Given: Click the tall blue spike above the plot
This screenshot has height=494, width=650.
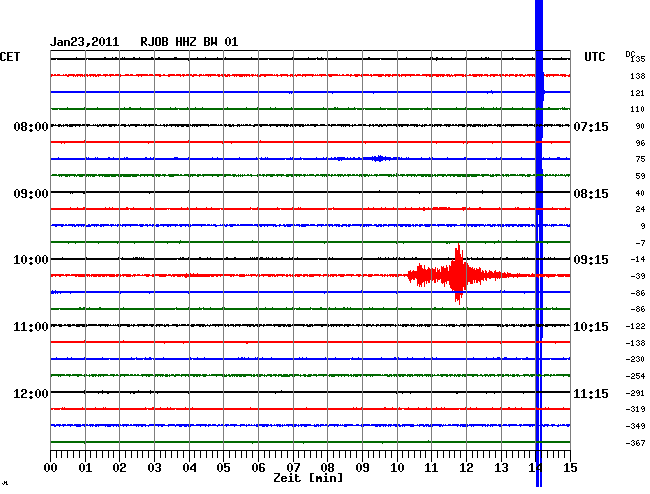Looking at the screenshot, I should point(539,25).
